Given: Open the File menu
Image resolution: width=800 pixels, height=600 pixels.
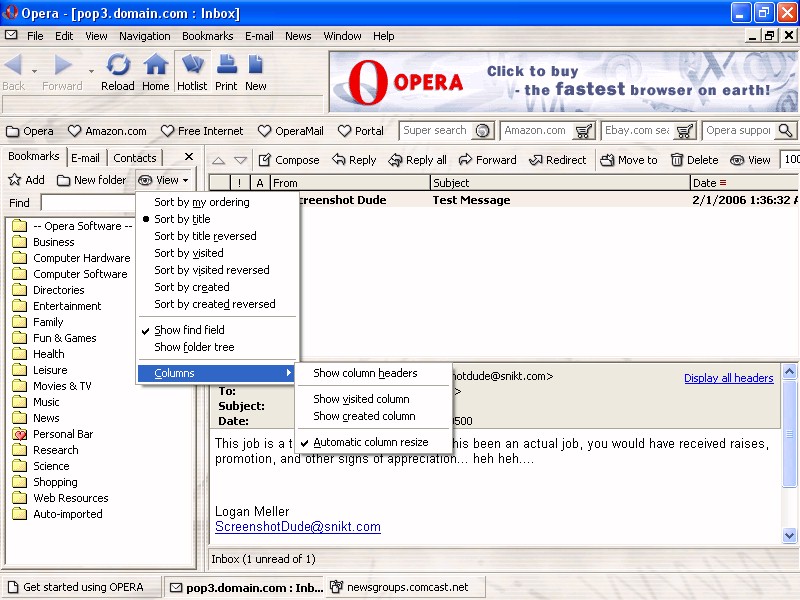Looking at the screenshot, I should [x=35, y=36].
